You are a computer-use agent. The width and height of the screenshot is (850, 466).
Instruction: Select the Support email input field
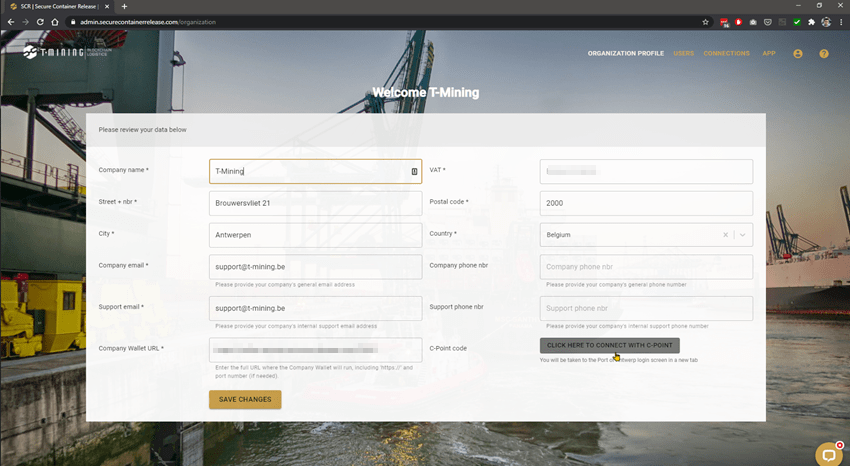click(315, 308)
